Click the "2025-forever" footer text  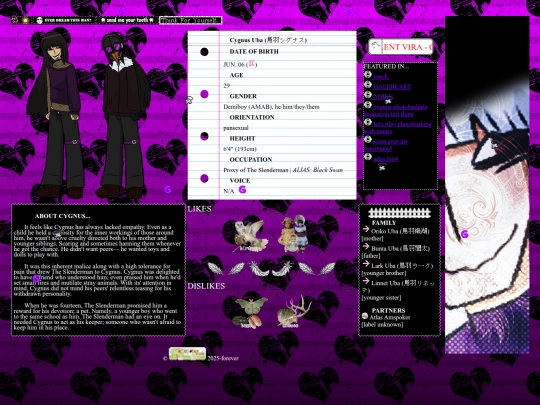pyautogui.click(x=223, y=359)
